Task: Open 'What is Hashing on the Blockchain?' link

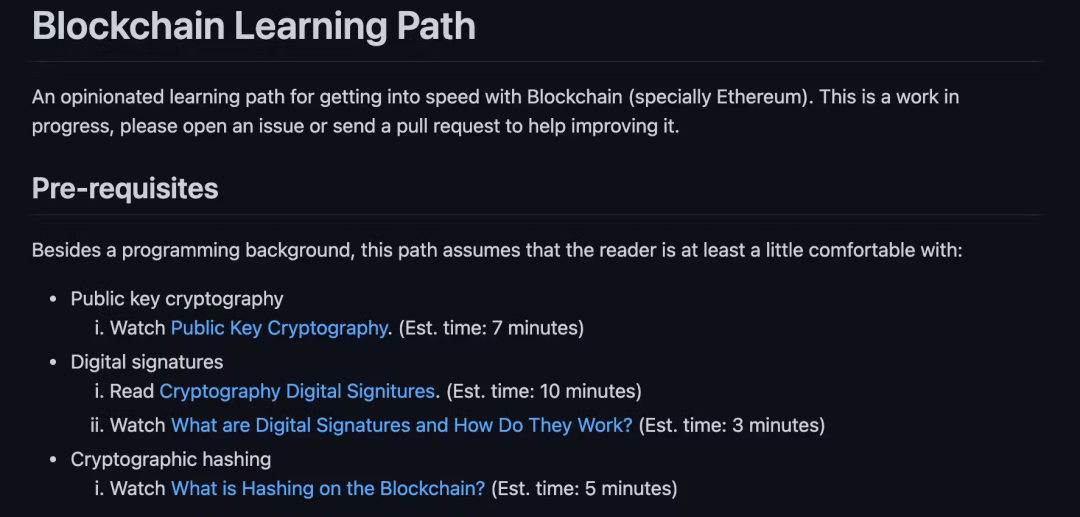Action: click(327, 489)
